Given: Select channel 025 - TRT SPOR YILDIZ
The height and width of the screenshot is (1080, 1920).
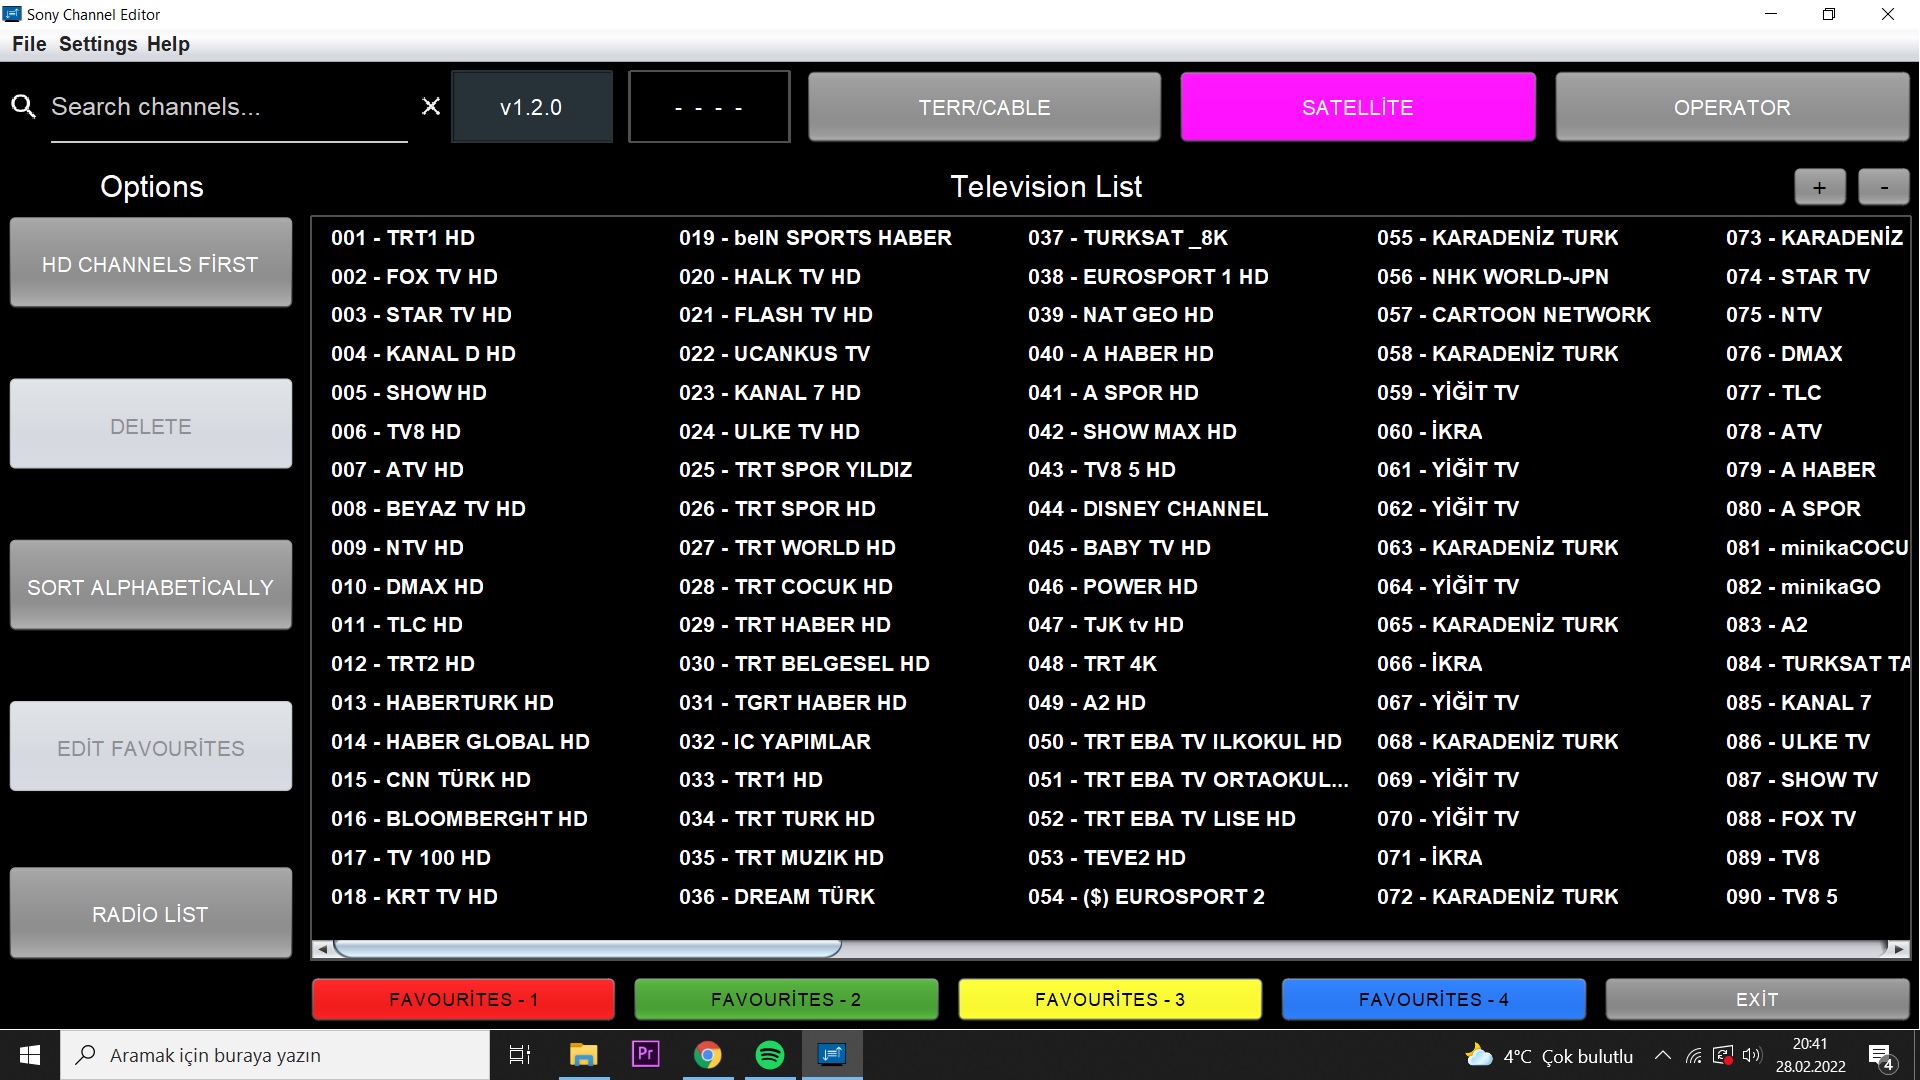Looking at the screenshot, I should coord(795,470).
